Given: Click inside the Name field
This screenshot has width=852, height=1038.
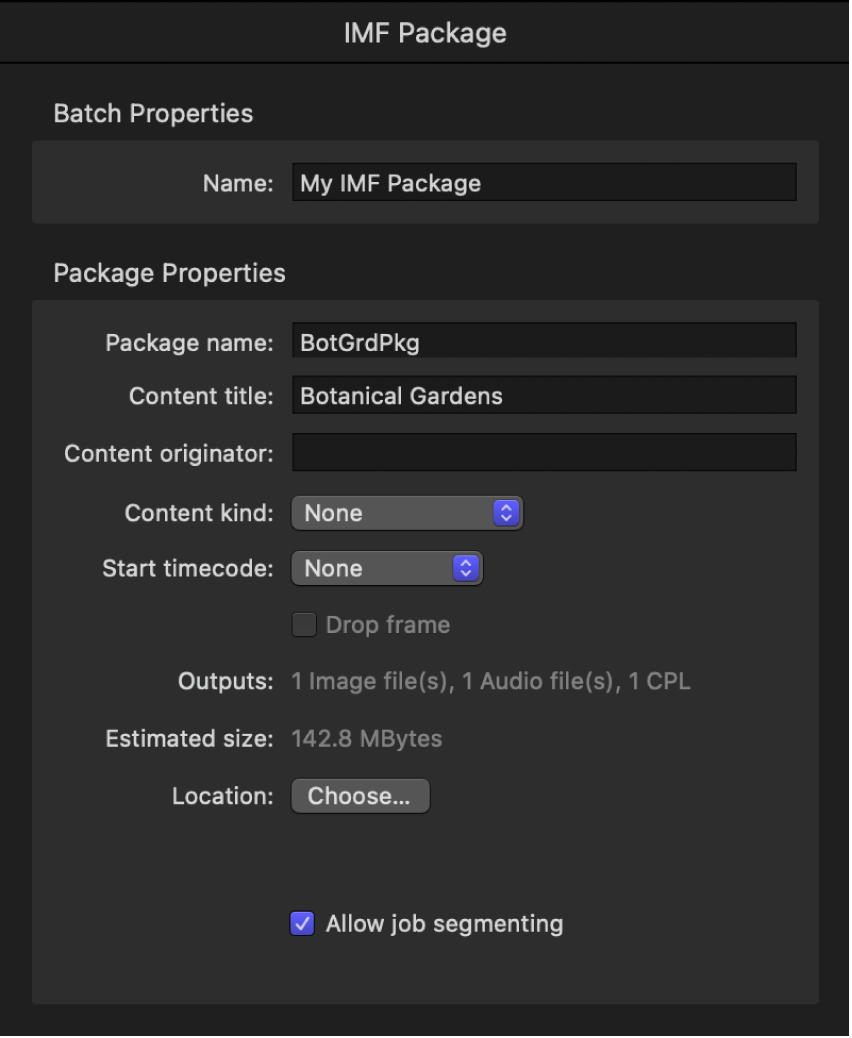Looking at the screenshot, I should click(545, 182).
